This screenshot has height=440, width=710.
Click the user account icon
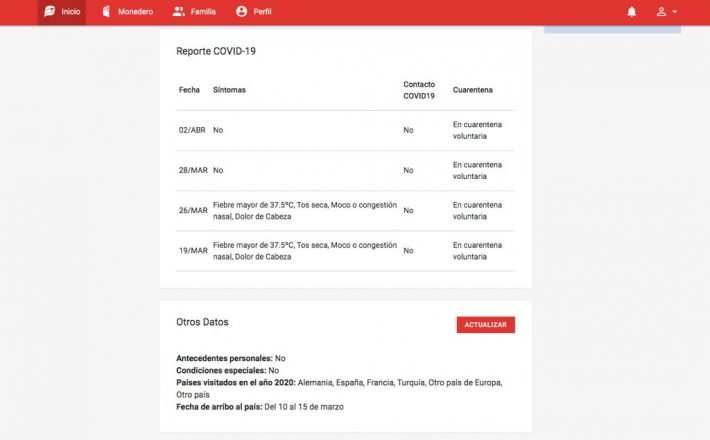point(661,12)
